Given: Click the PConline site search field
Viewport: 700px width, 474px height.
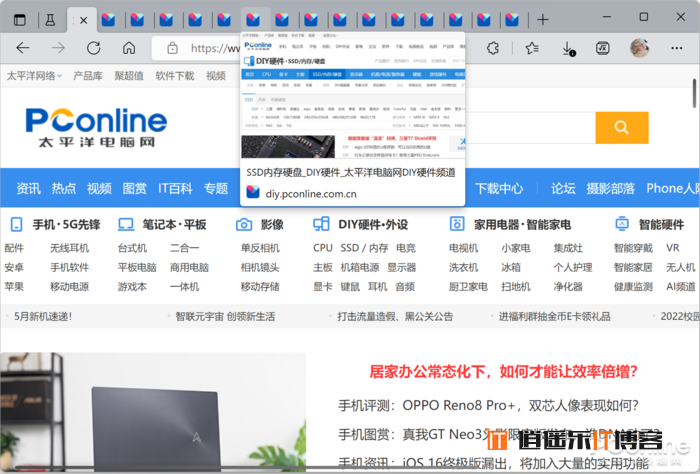Looking at the screenshot, I should click(530, 128).
